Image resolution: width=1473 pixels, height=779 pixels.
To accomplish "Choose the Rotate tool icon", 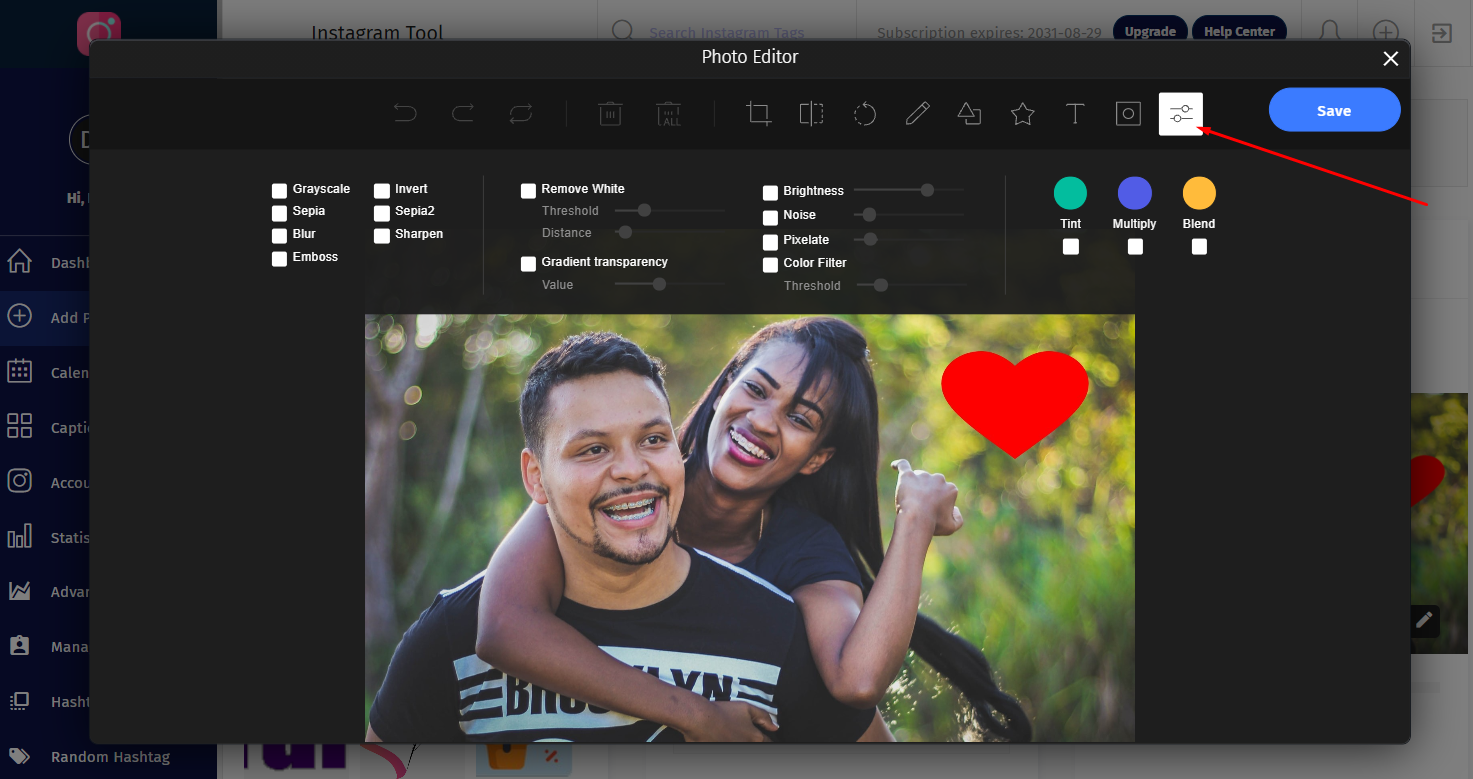I will 865,114.
